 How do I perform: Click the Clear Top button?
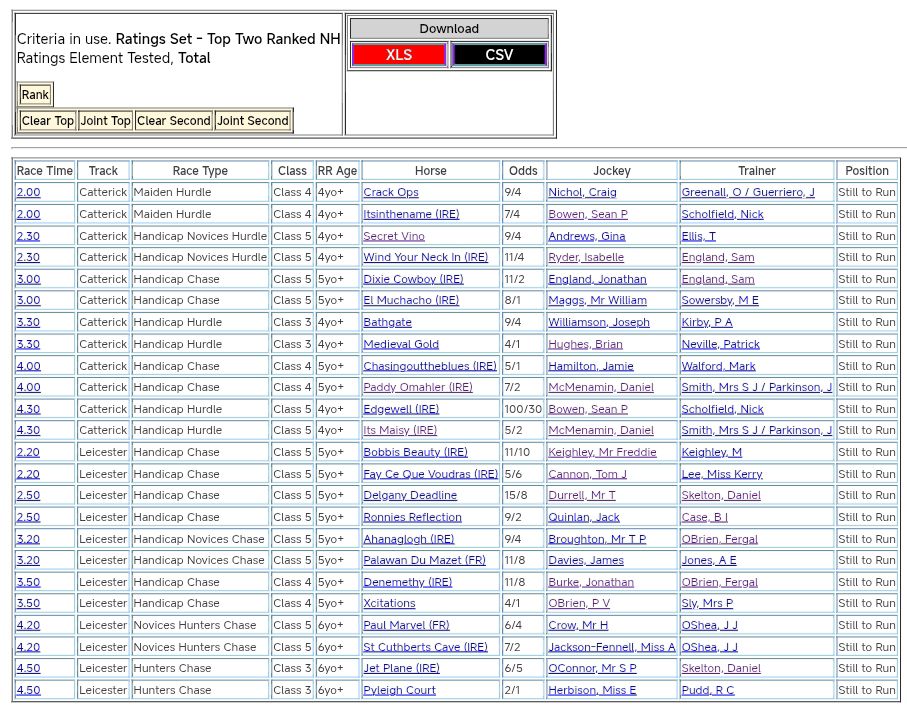(48, 121)
